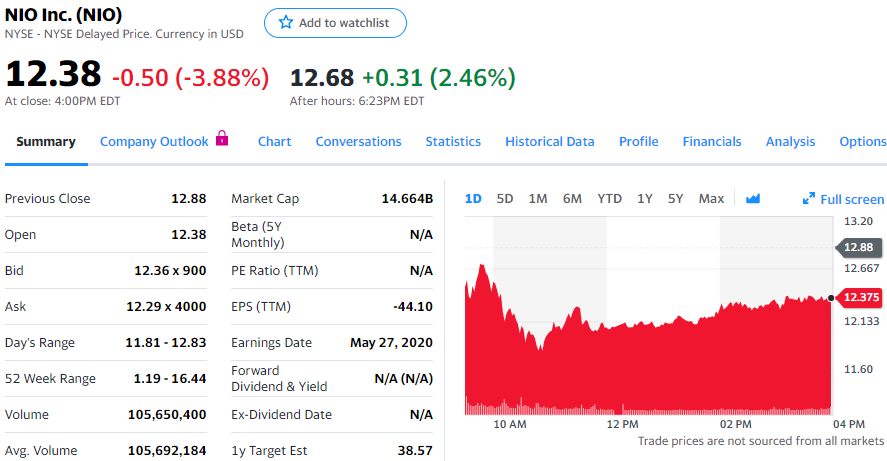The height and width of the screenshot is (461, 887).
Task: Click the Add to watchlist button
Action: coord(335,23)
